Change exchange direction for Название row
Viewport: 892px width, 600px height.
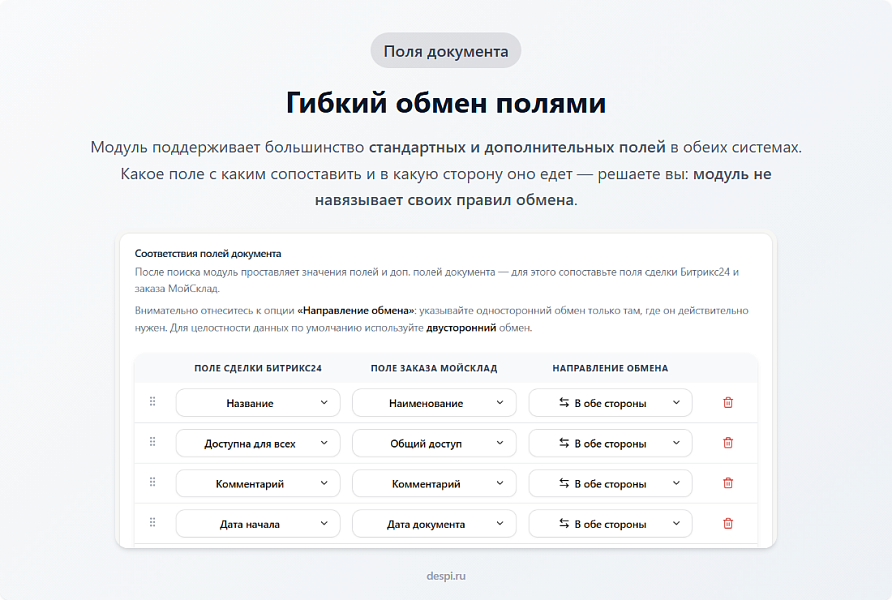point(610,403)
